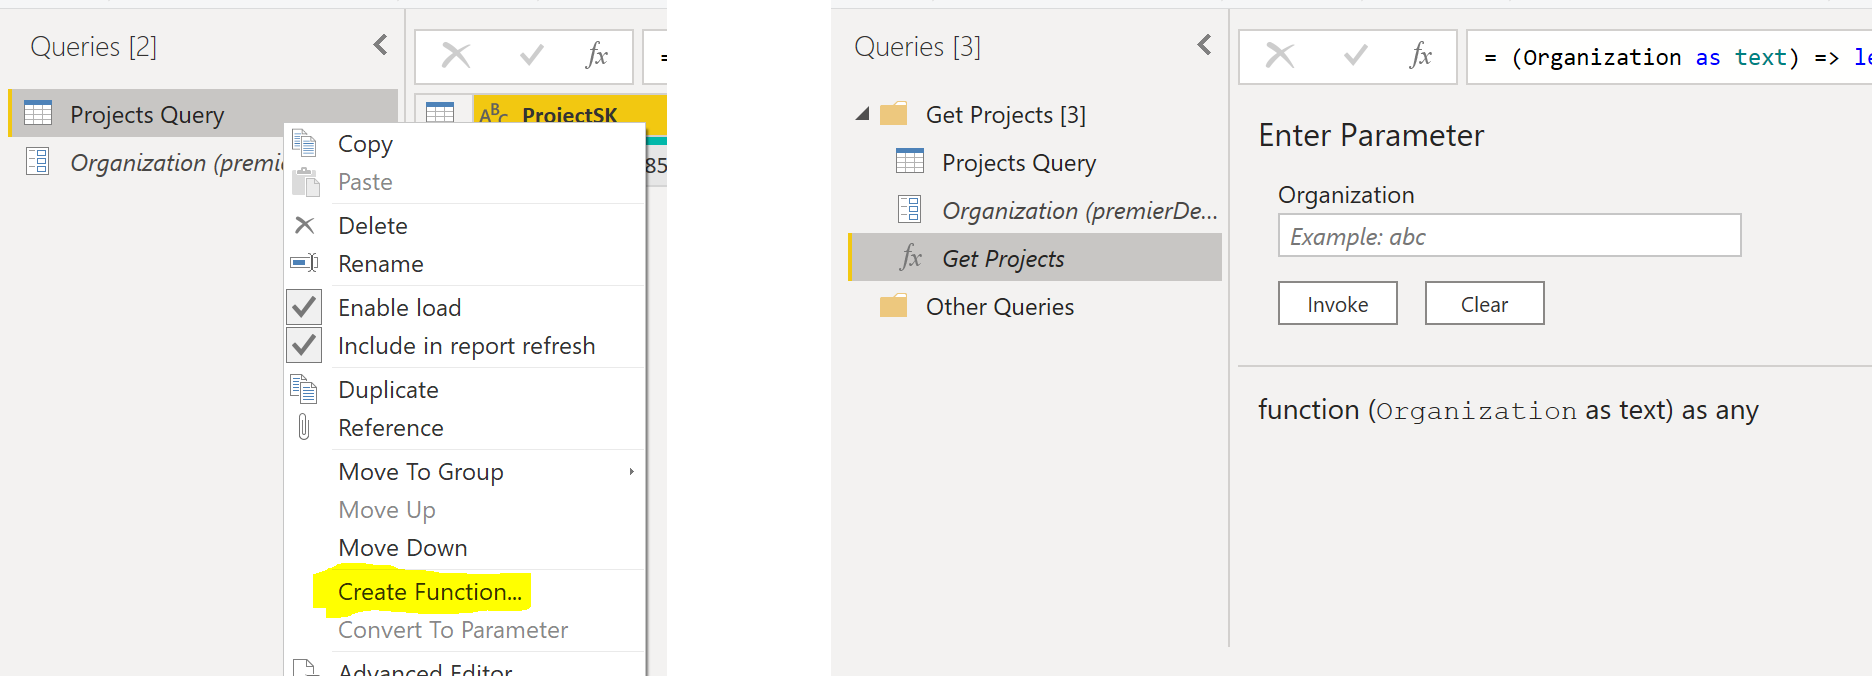Screen dimensions: 1872x676
Task: Click the table icon beside ProjectSK column header
Action: coord(440,113)
